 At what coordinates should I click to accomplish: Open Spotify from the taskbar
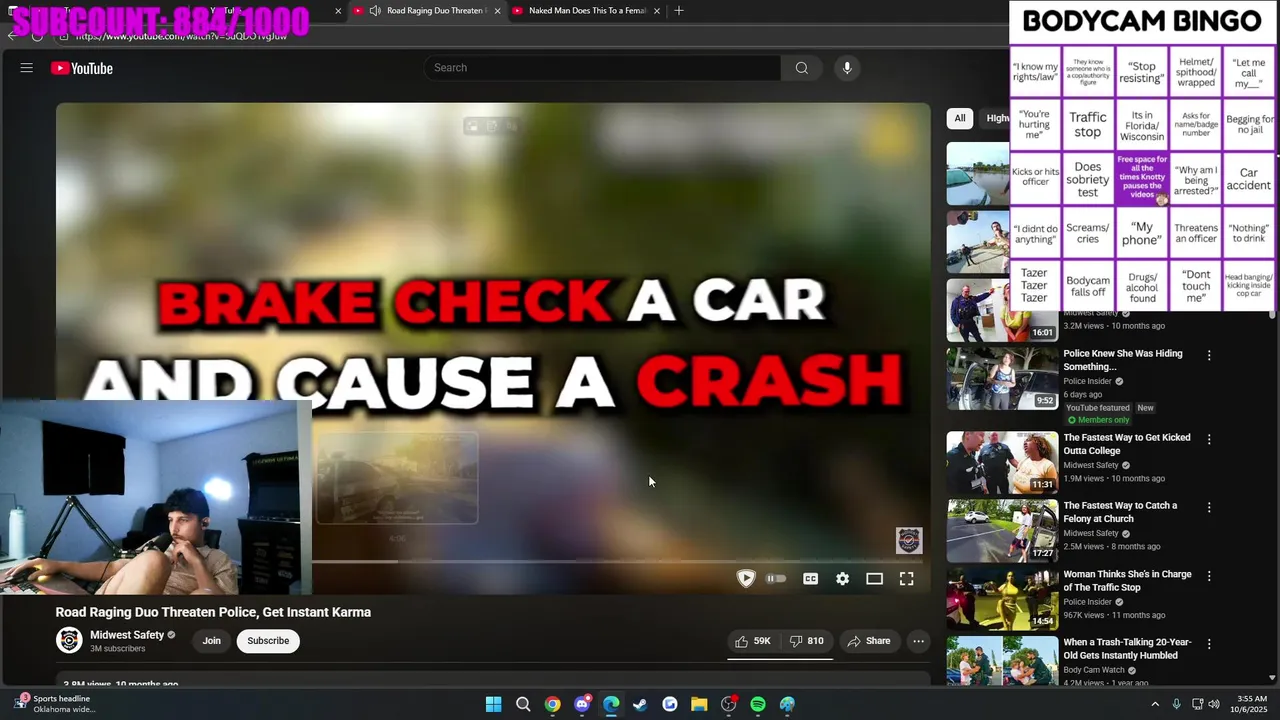758,704
